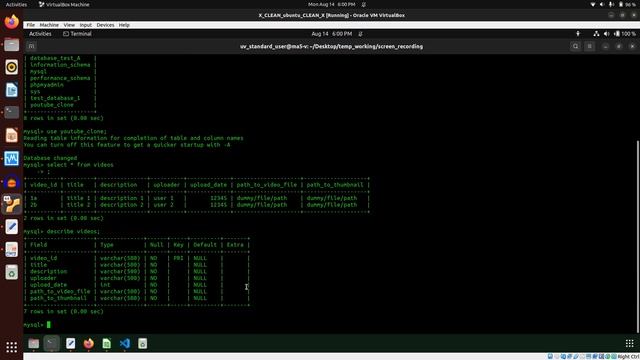Show all applications on the host
640x360 pixels.
coord(11,347)
